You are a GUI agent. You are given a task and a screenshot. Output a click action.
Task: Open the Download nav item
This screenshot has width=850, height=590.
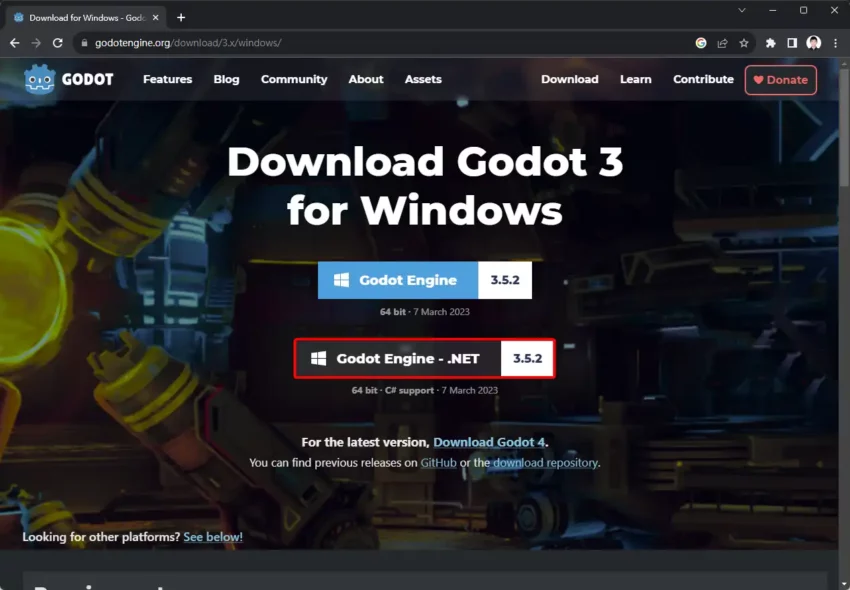[570, 79]
